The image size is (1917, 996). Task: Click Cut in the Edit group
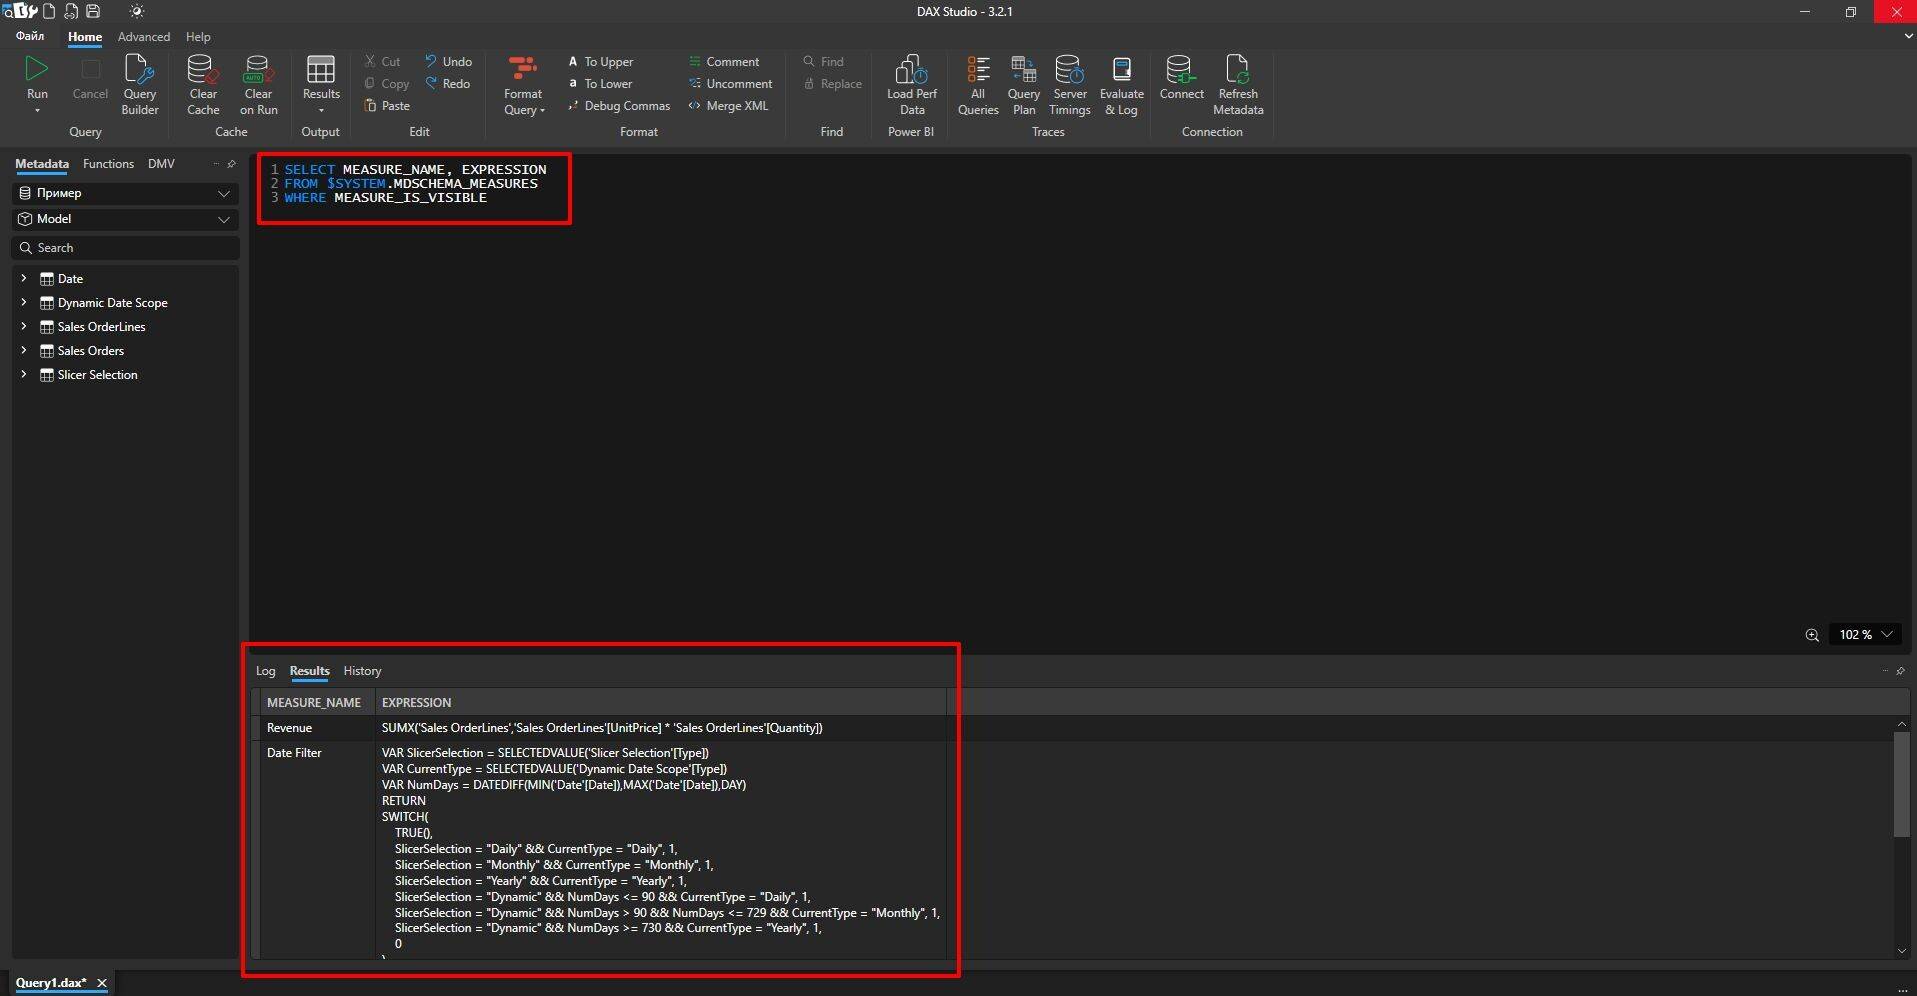tap(383, 62)
